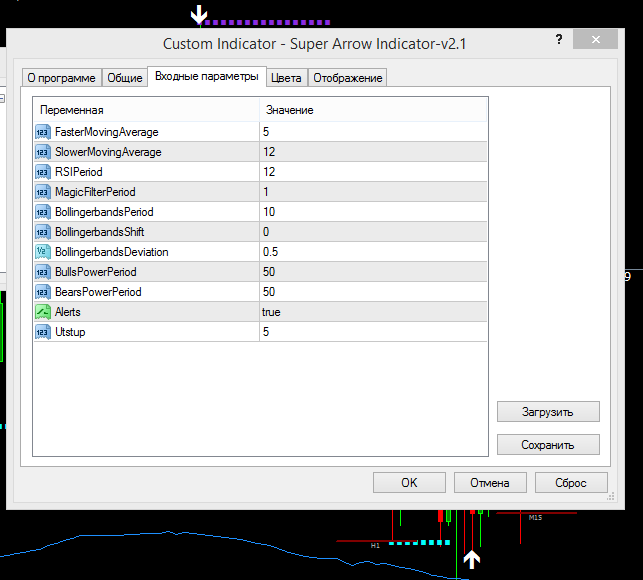Viewport: 643px width, 580px height.
Task: Click the double-type icon beside BollingerbandsDeviation
Action: click(x=43, y=252)
